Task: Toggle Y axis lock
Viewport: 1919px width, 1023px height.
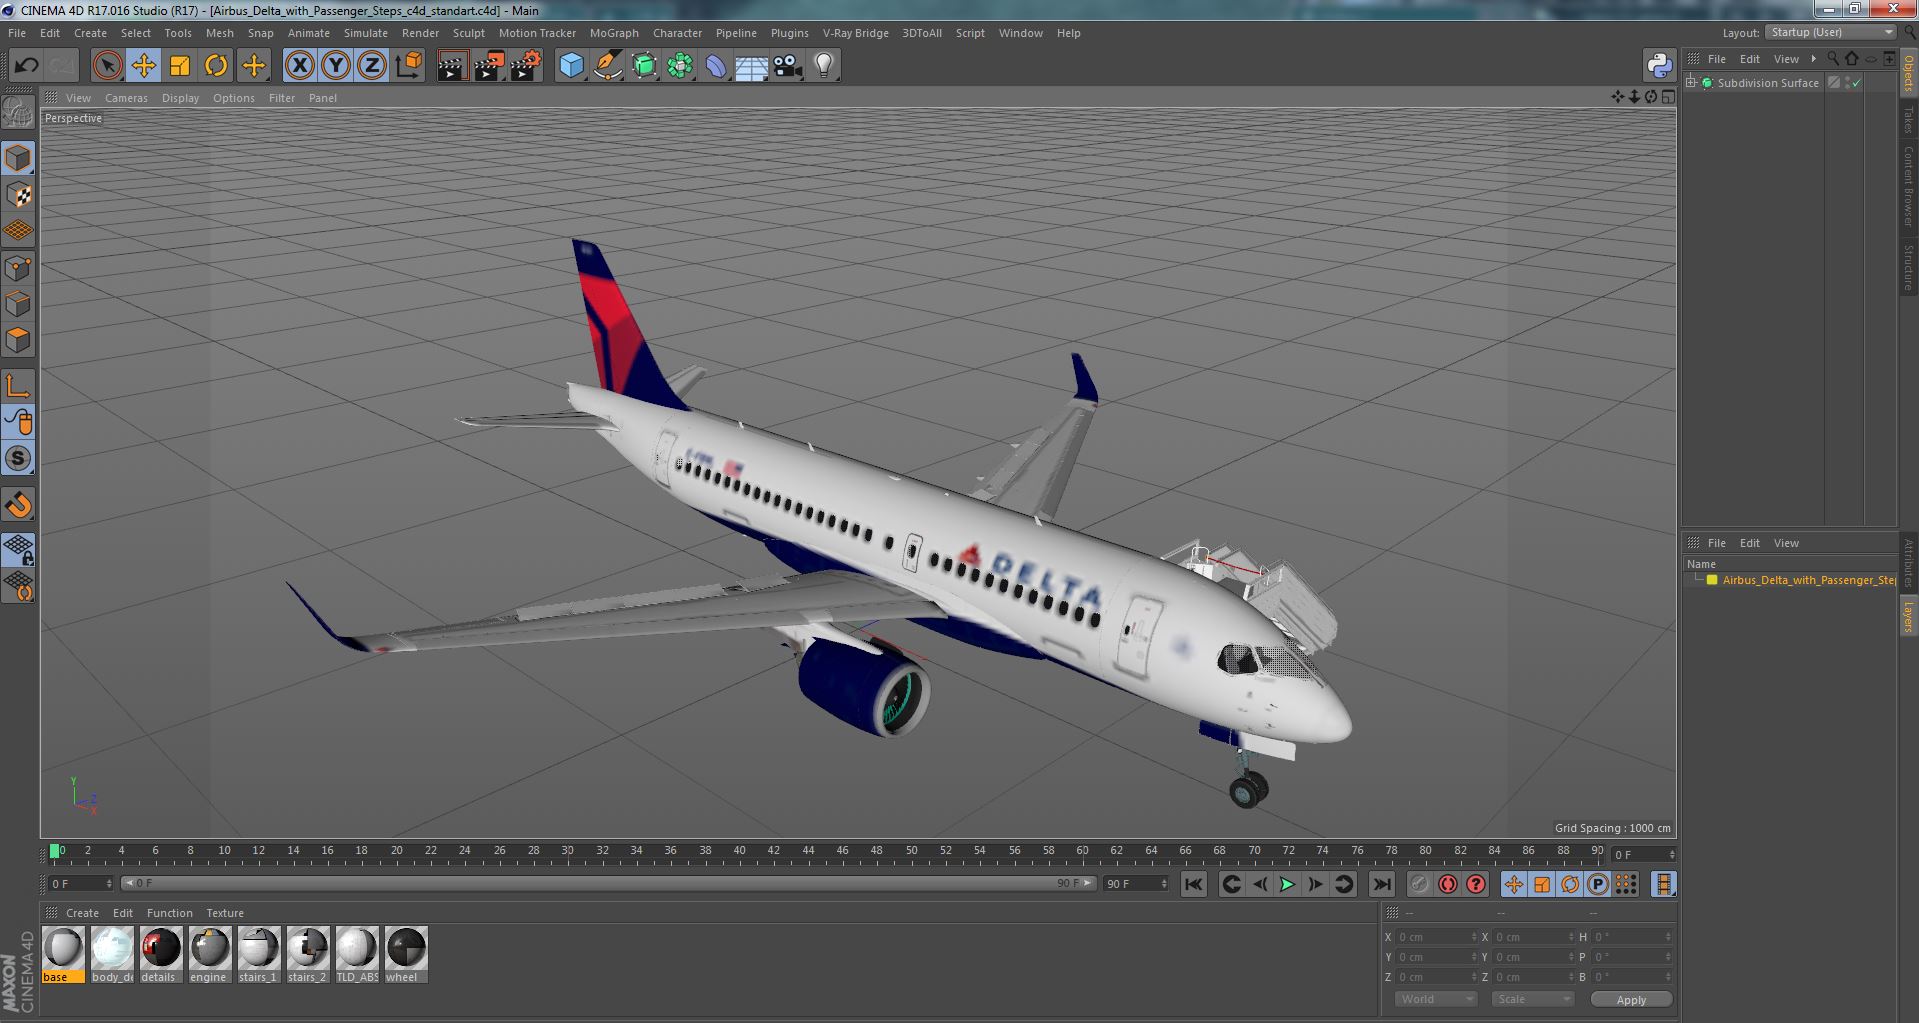Action: (x=336, y=66)
